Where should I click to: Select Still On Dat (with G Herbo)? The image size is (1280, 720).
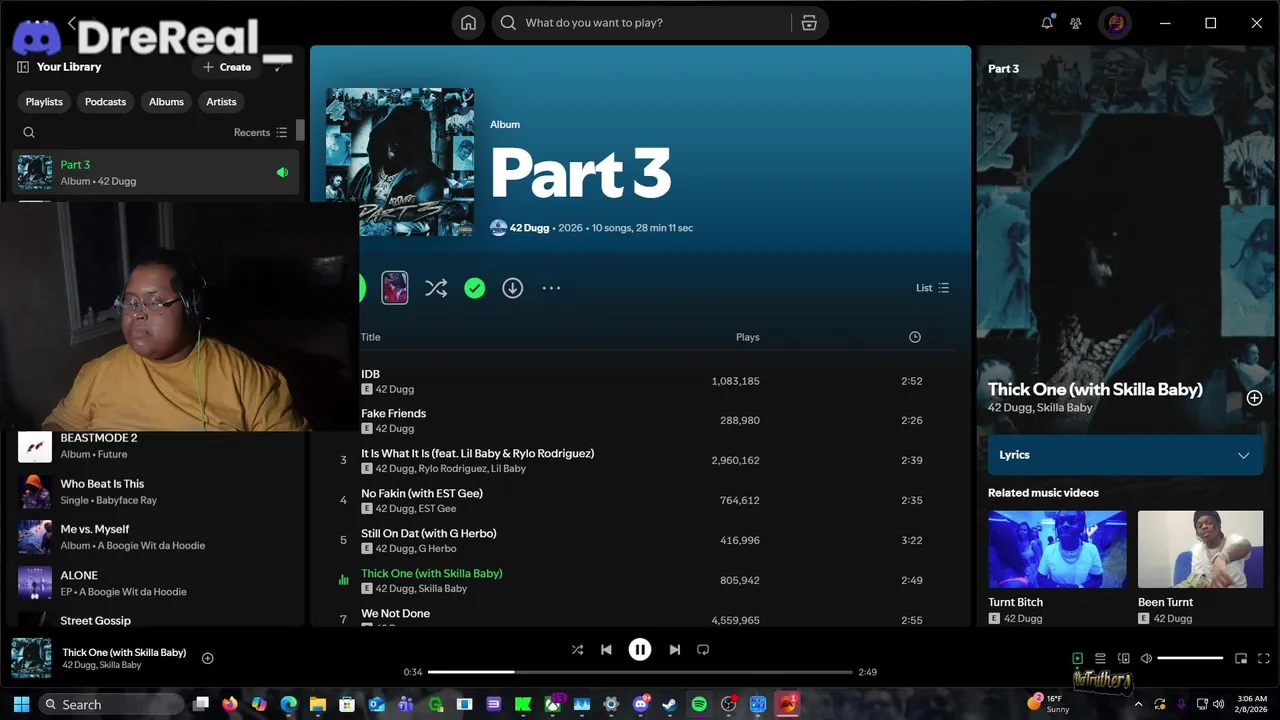[x=640, y=540]
